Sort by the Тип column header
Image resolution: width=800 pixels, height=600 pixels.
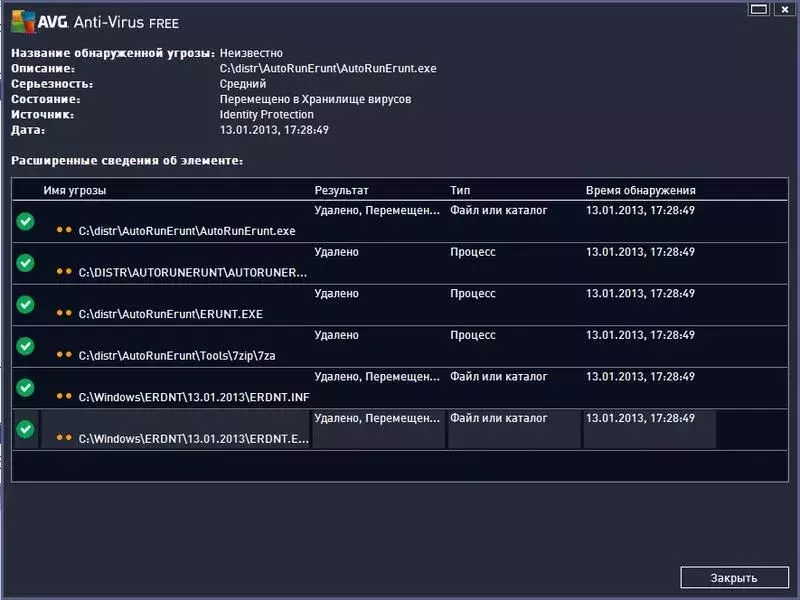[x=460, y=190]
